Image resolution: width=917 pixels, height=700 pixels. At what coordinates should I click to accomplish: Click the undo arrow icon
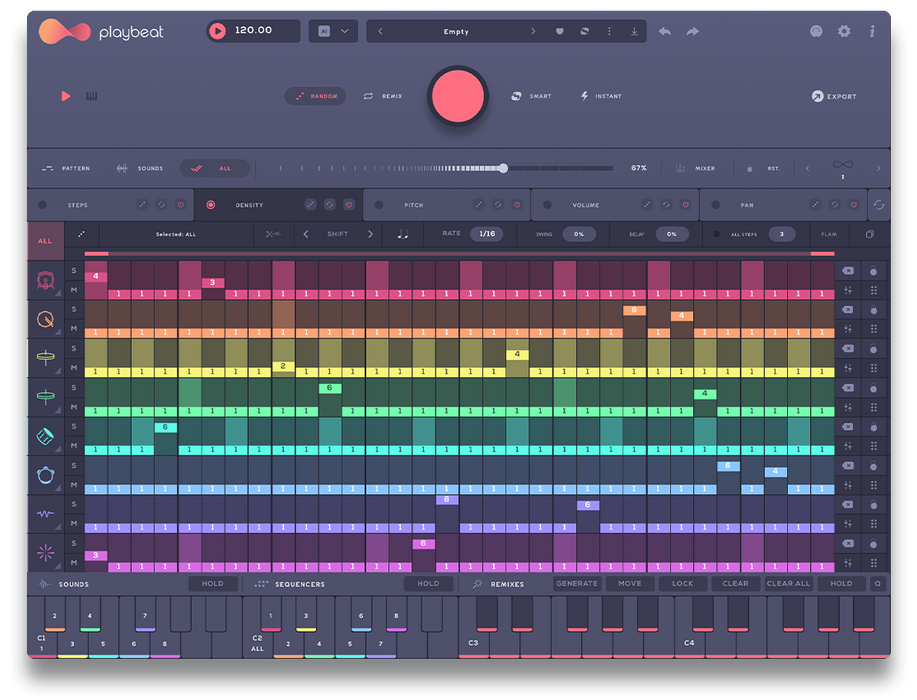tap(665, 32)
